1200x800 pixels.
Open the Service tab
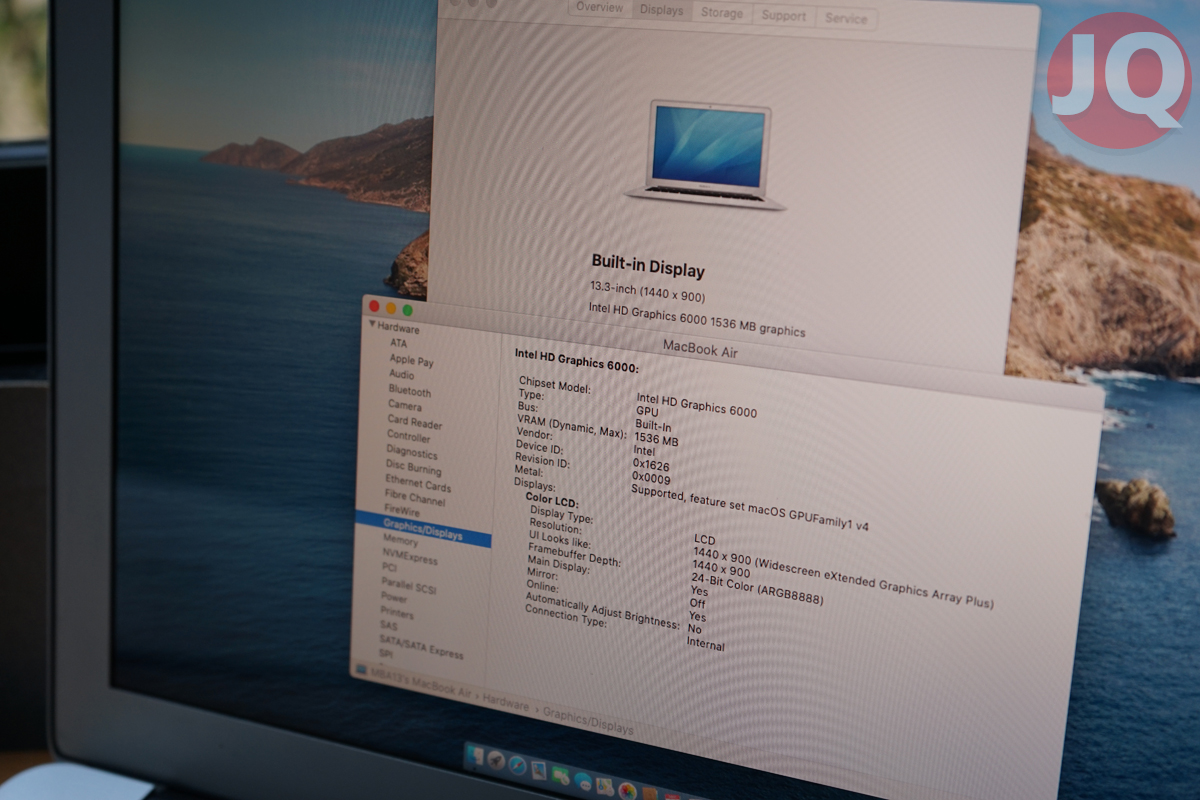(846, 18)
